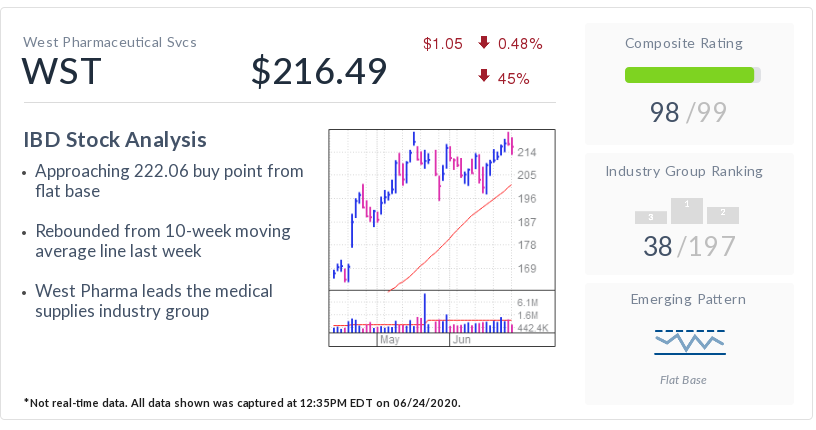Click the 98/99 composite rating score
Image resolution: width=816 pixels, height=430 pixels.
click(689, 112)
